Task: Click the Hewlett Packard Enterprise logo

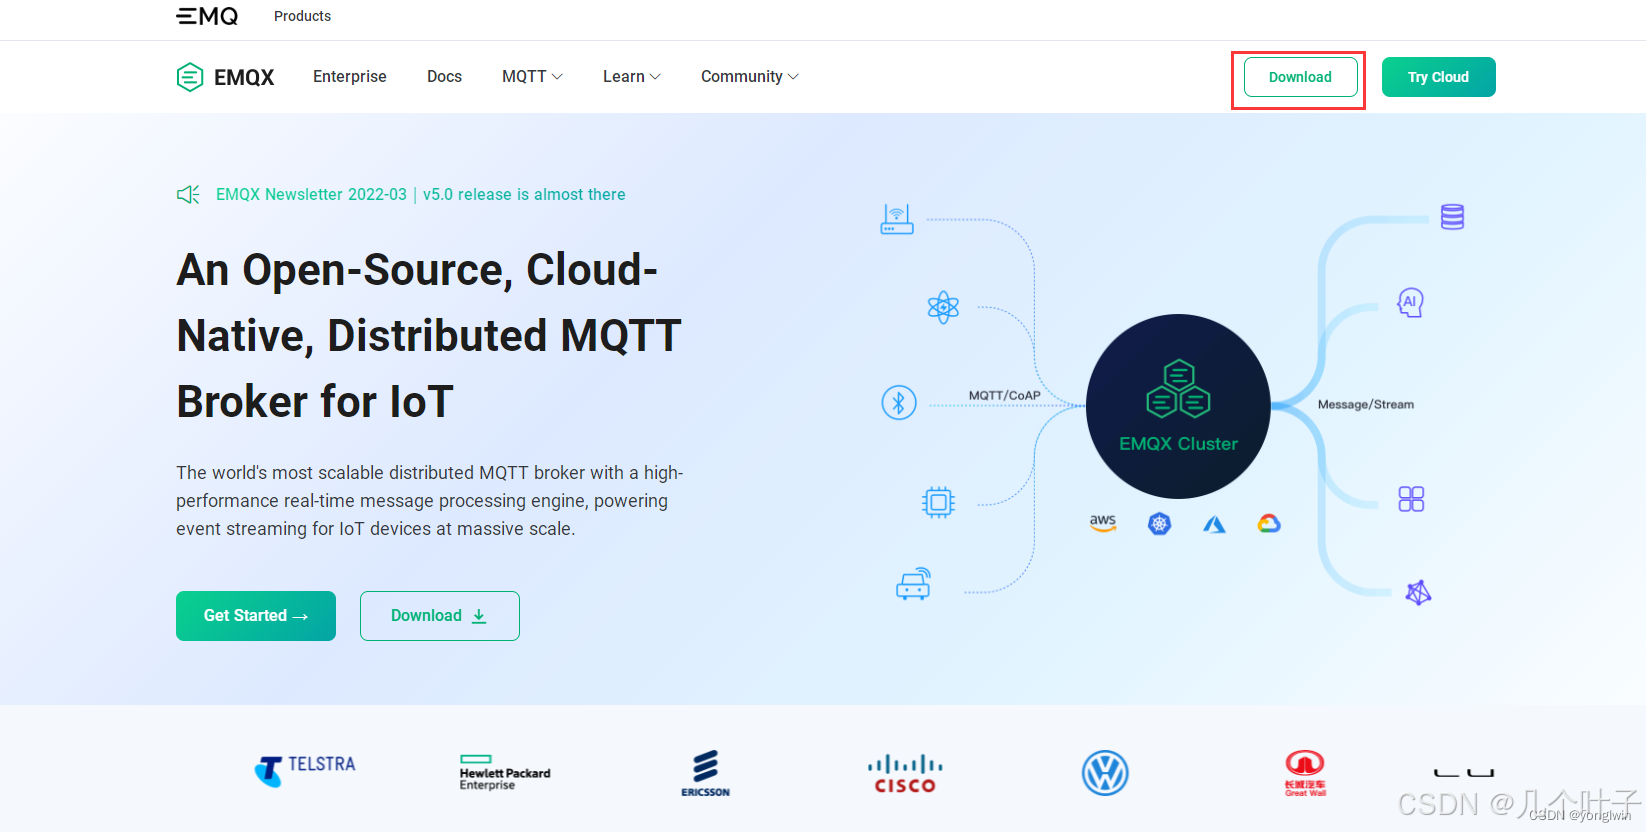Action: [505, 773]
